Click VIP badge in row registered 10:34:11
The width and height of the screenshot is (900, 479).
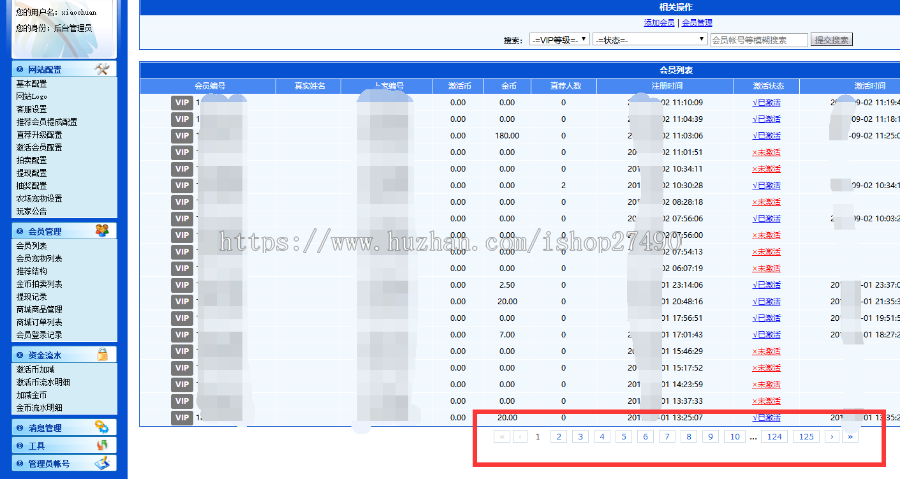coord(182,169)
